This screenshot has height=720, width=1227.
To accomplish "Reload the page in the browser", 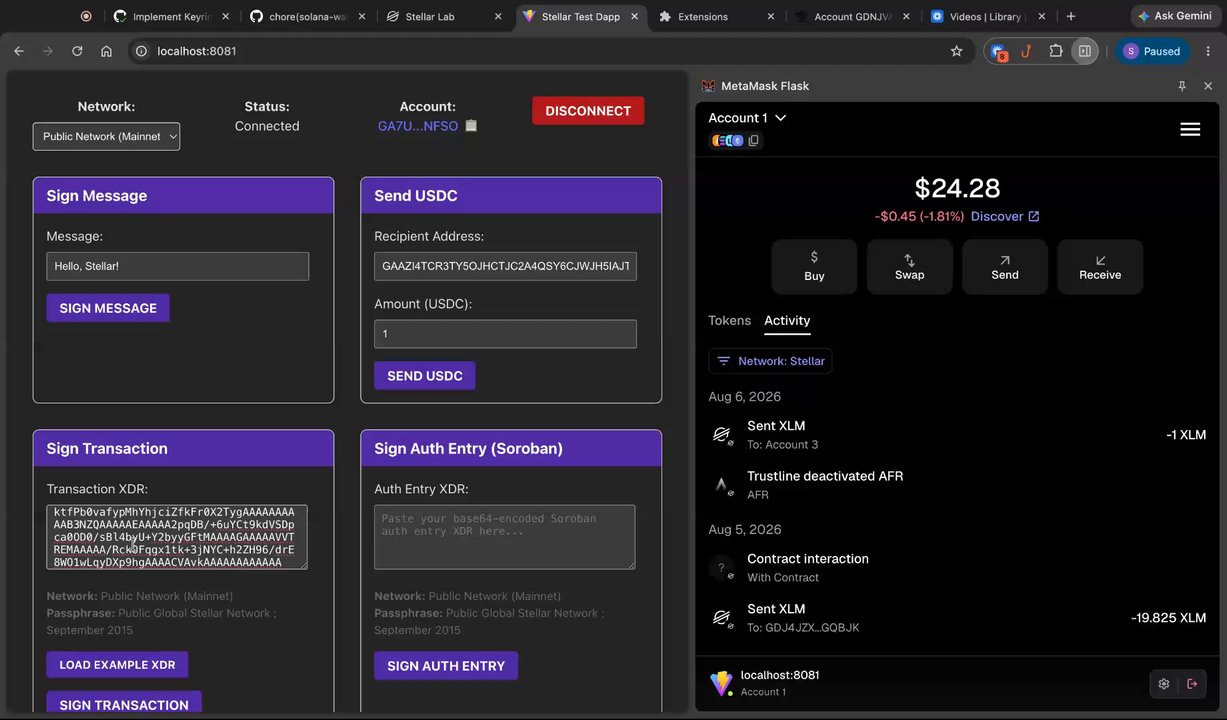I will click(77, 51).
